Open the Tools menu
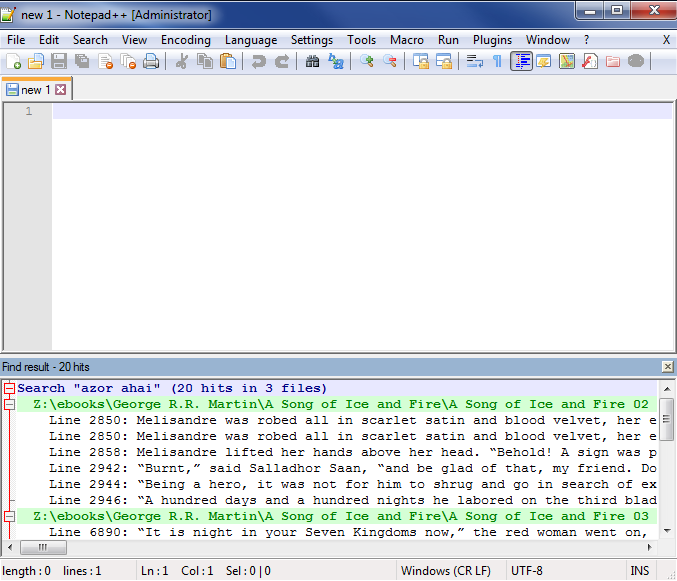 [362, 40]
